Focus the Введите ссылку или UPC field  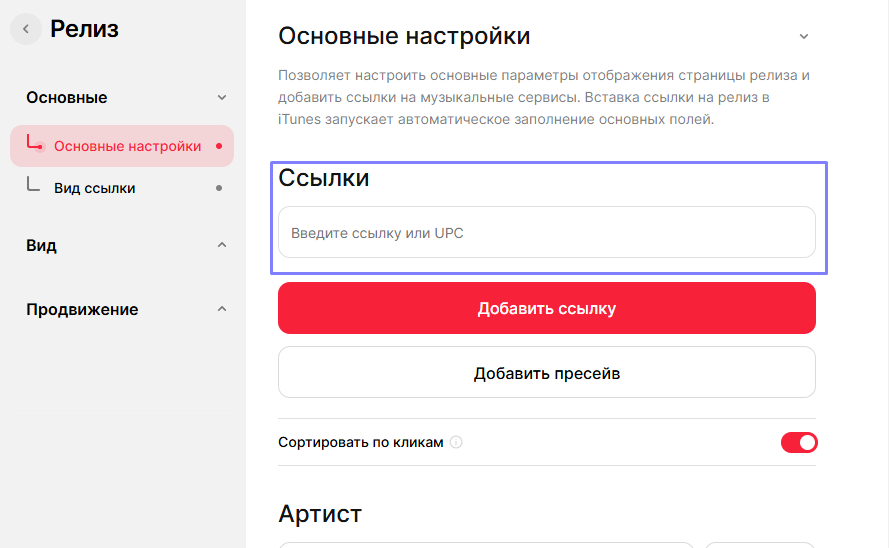pyautogui.click(x=546, y=233)
